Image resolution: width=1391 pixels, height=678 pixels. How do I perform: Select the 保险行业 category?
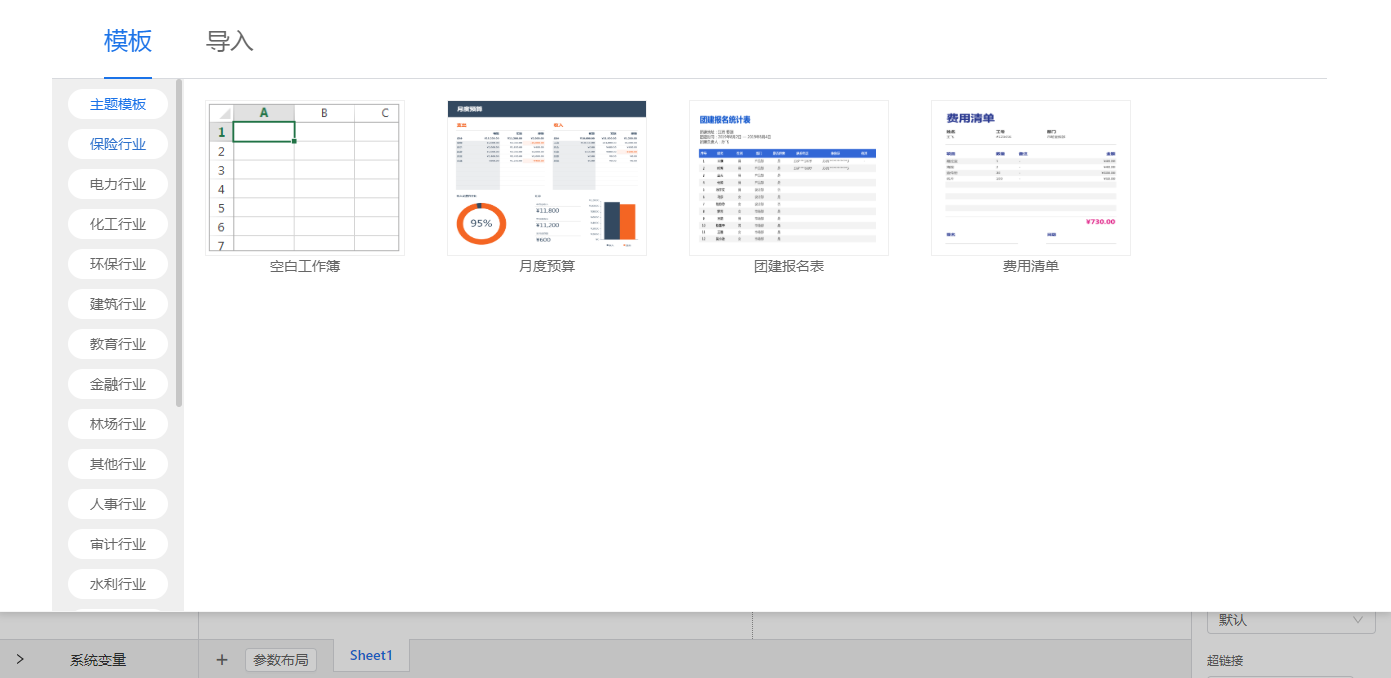pos(118,144)
